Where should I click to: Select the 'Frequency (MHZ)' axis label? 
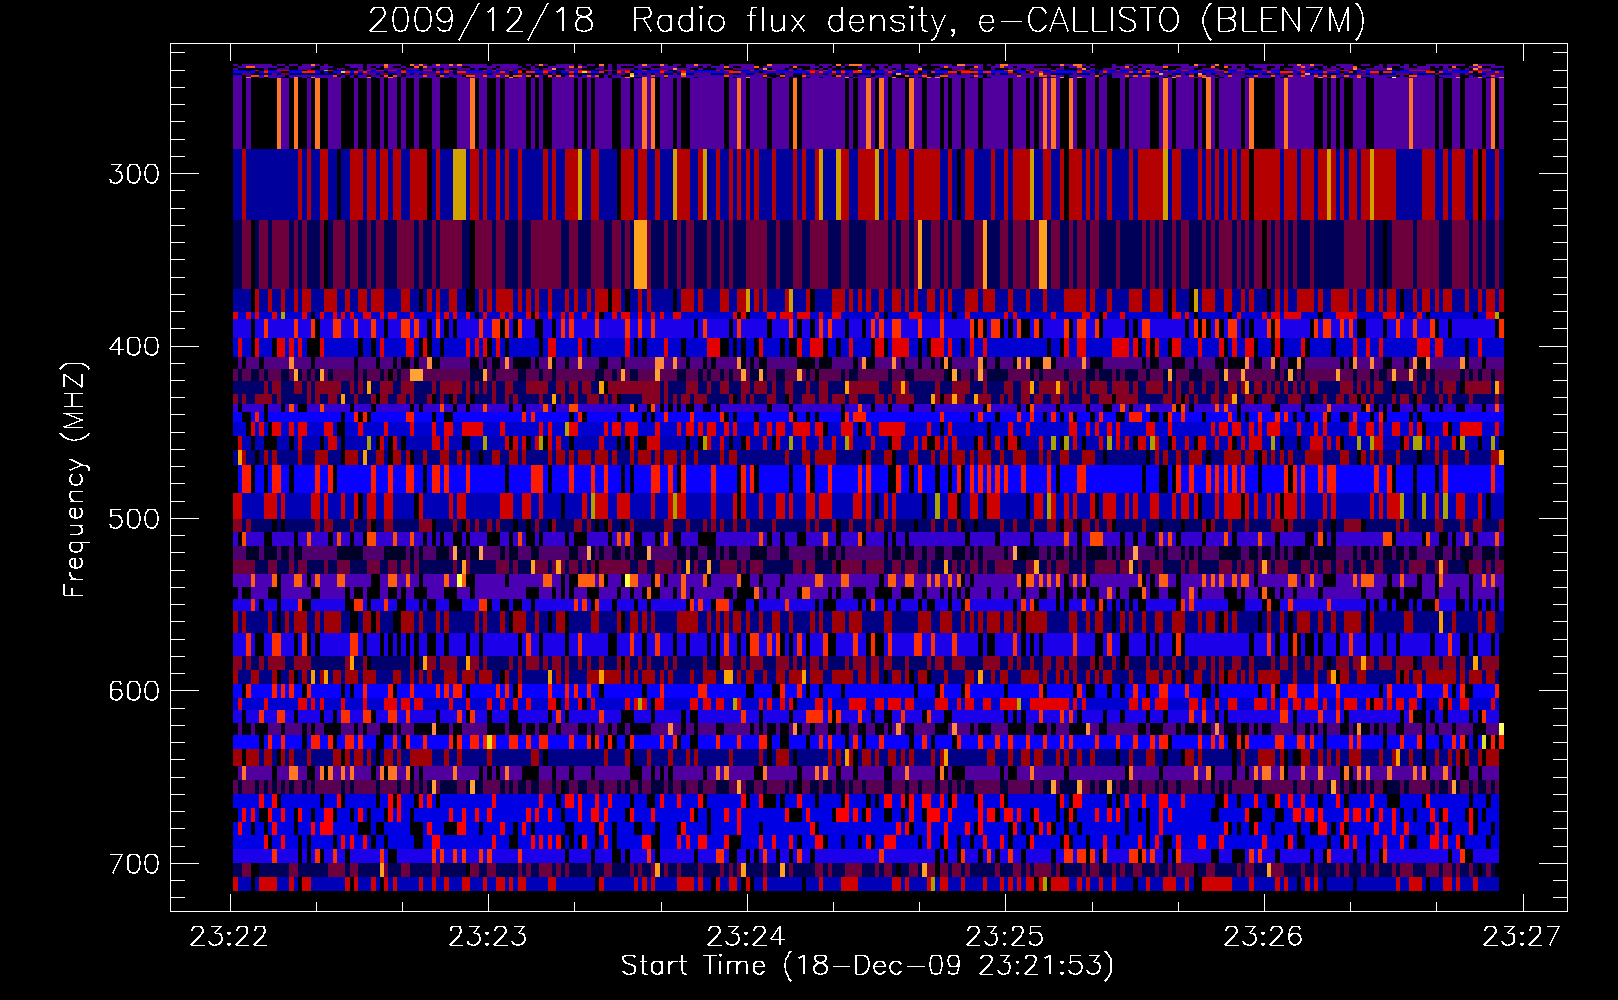tap(75, 479)
